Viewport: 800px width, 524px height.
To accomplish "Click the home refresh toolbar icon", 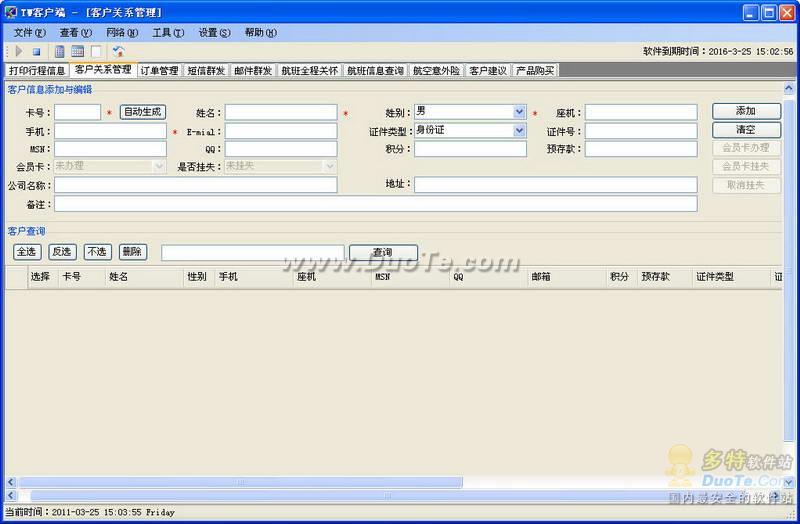I will point(118,51).
